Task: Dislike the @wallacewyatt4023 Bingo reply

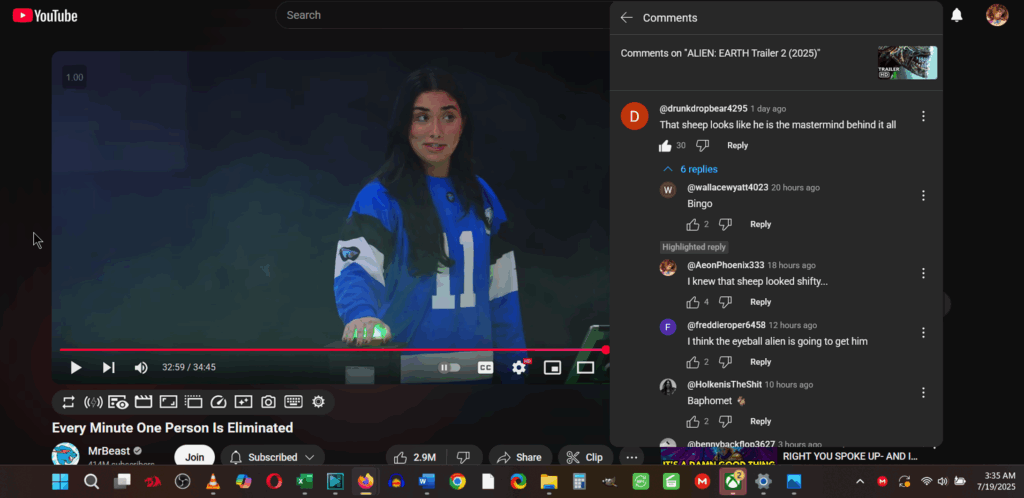Action: 725,225
